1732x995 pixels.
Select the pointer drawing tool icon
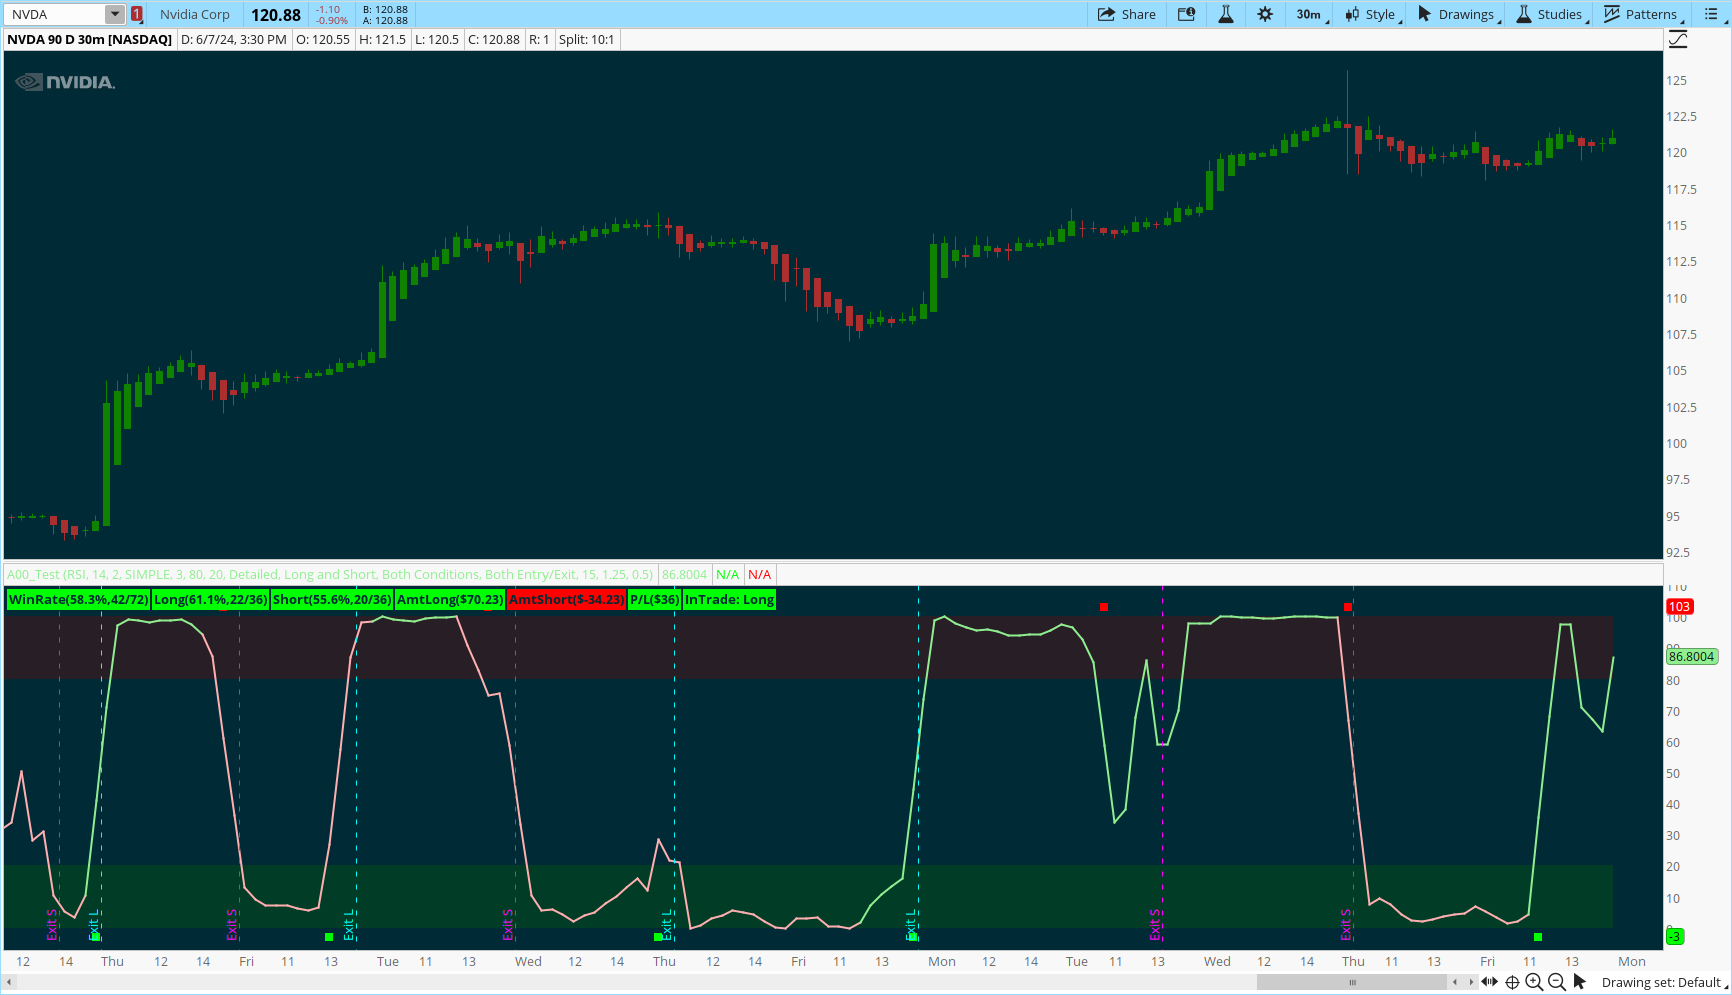tap(1579, 982)
